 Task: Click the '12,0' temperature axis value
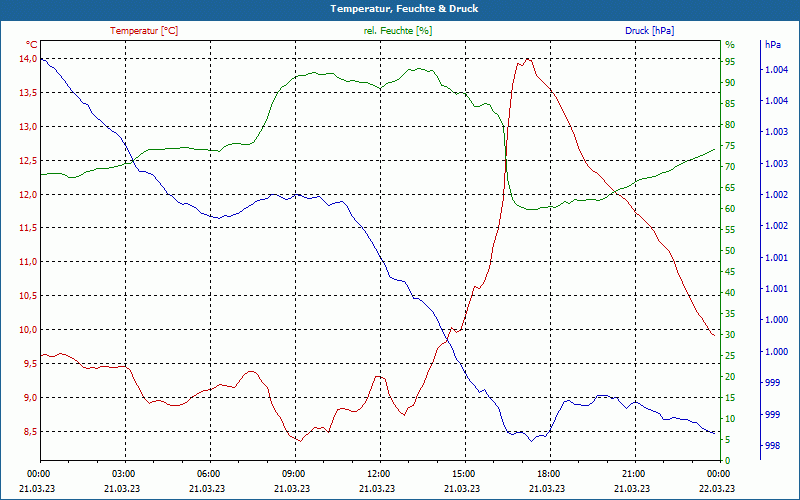[x=28, y=194]
